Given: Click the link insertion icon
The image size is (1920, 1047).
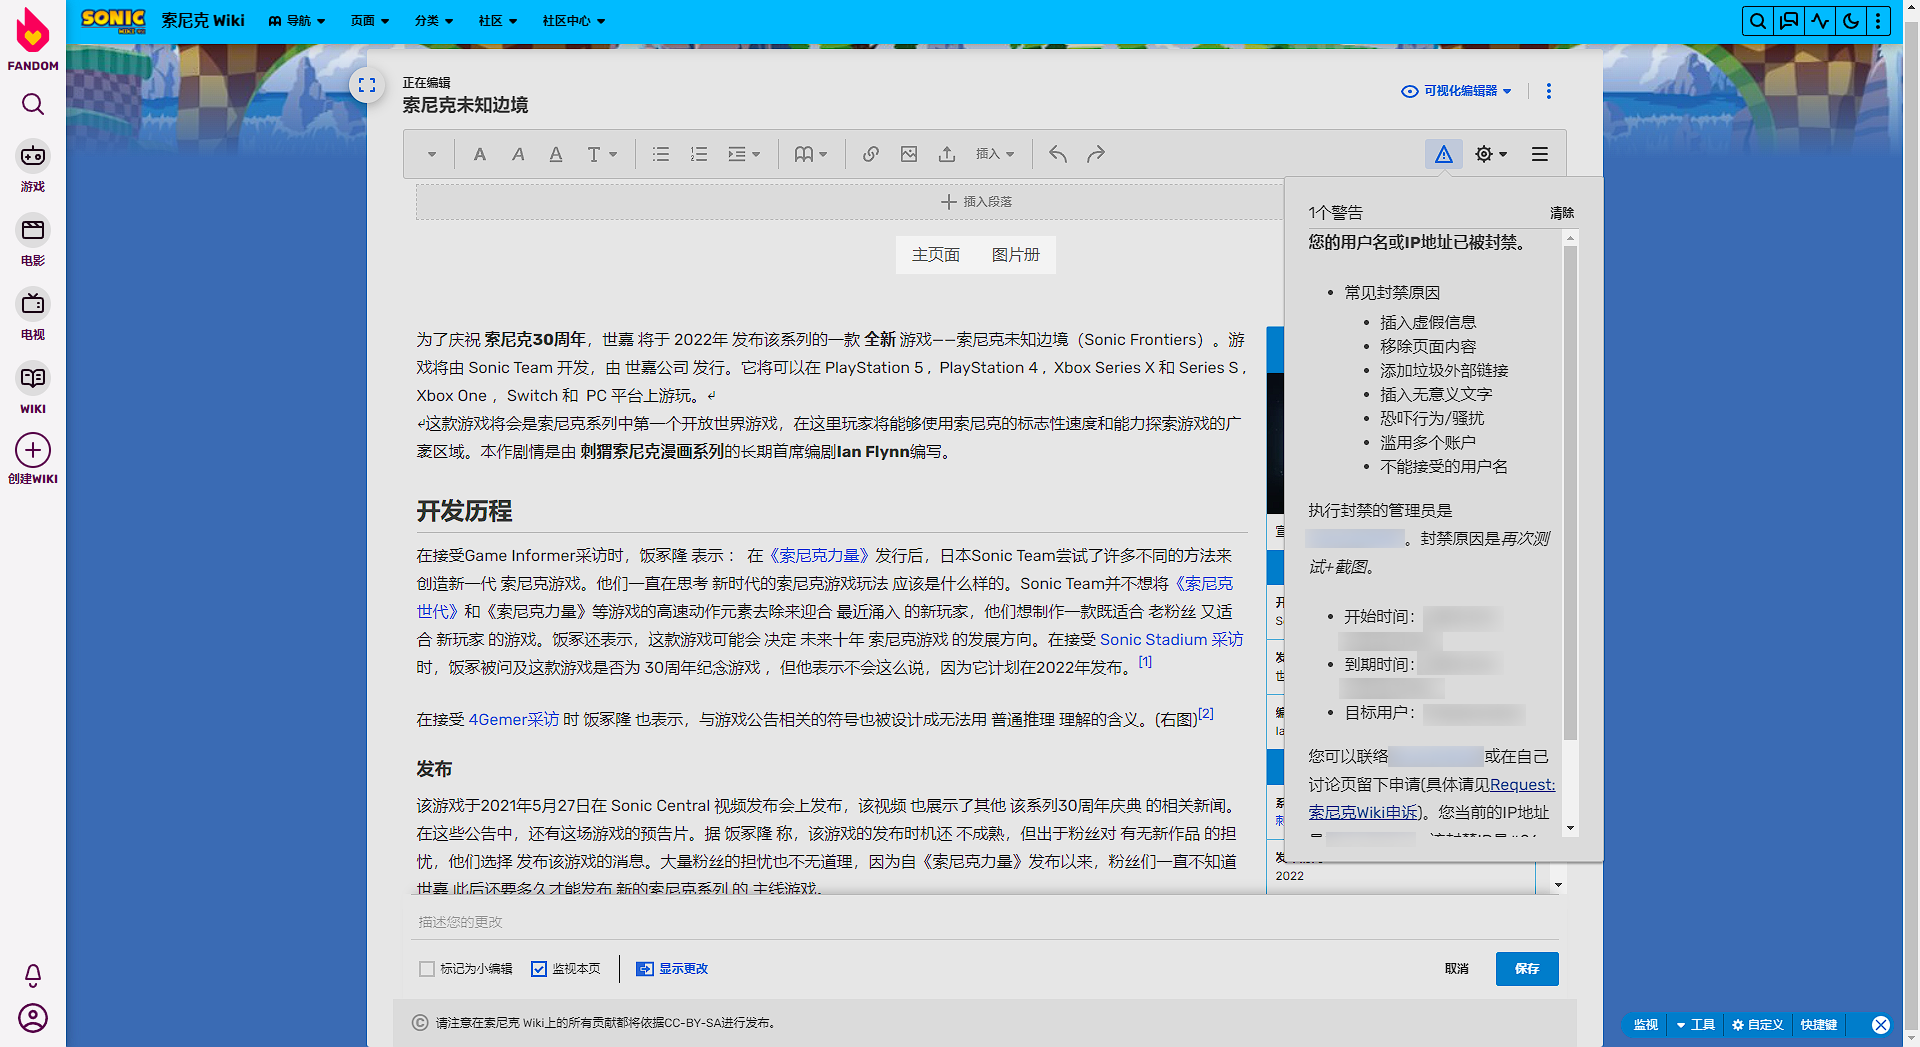Looking at the screenshot, I should tap(871, 154).
